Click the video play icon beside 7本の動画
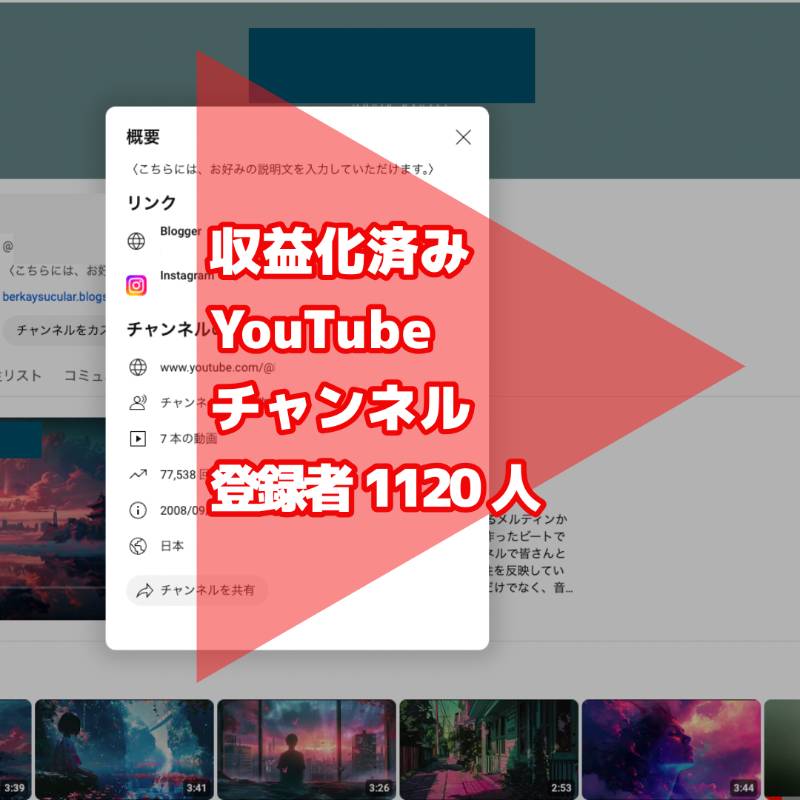The height and width of the screenshot is (800, 800). pyautogui.click(x=138, y=438)
